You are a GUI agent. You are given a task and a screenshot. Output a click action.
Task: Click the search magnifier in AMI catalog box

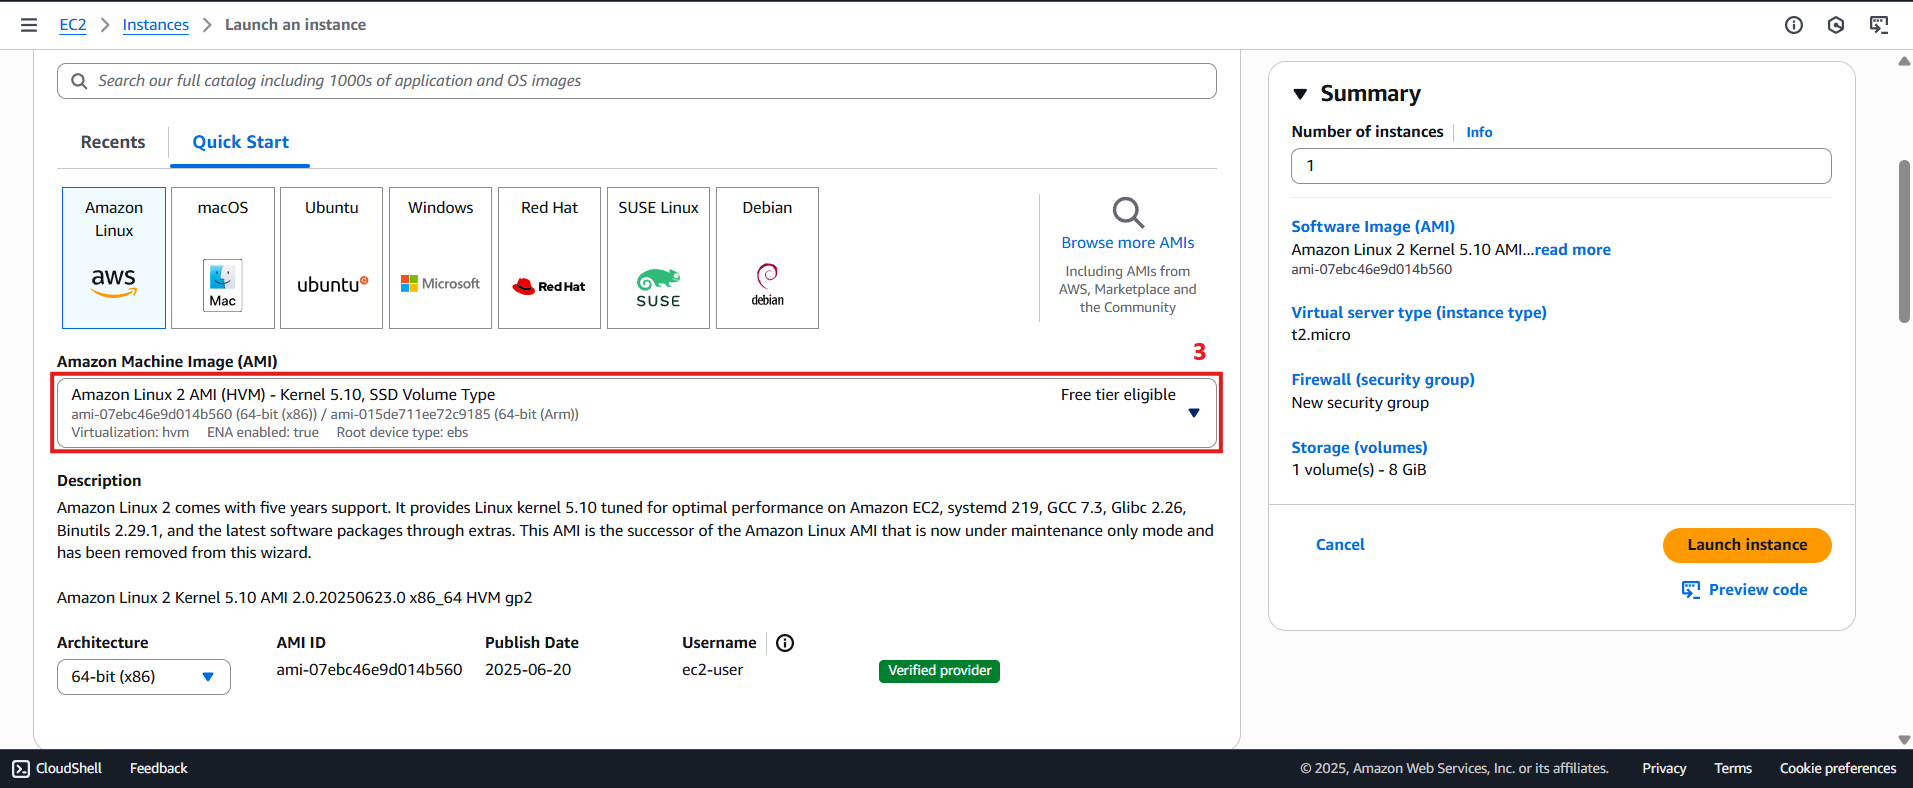pyautogui.click(x=79, y=81)
